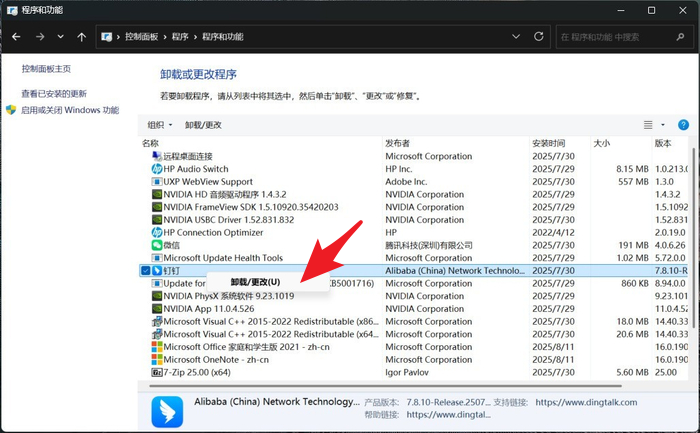Sort by 大小 column header

click(602, 143)
